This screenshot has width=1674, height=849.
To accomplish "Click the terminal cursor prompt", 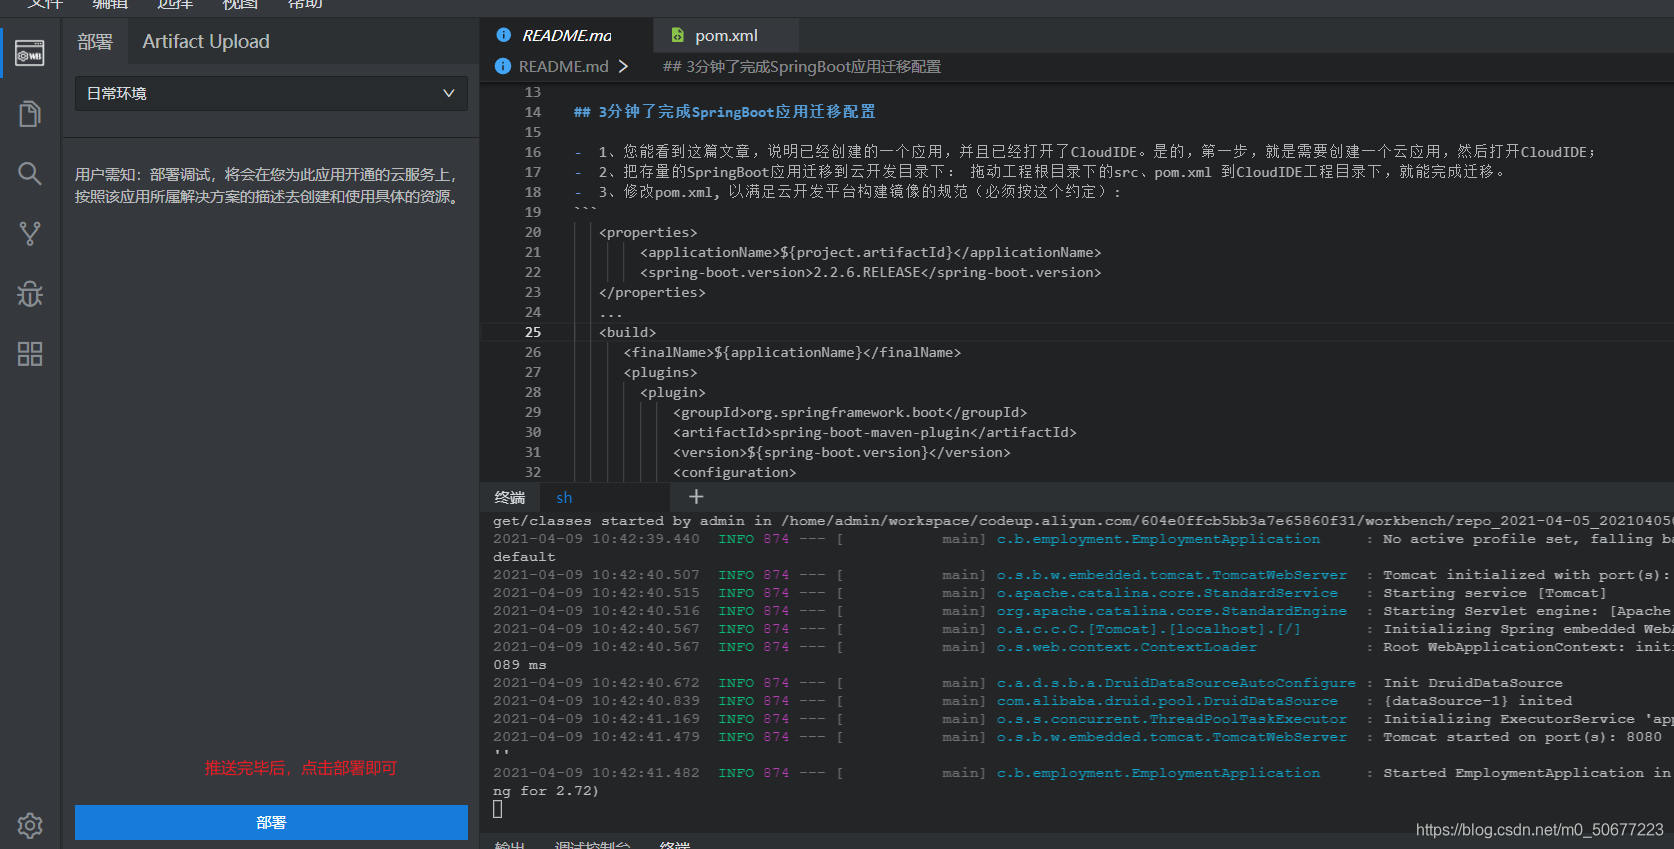I will coord(498,809).
